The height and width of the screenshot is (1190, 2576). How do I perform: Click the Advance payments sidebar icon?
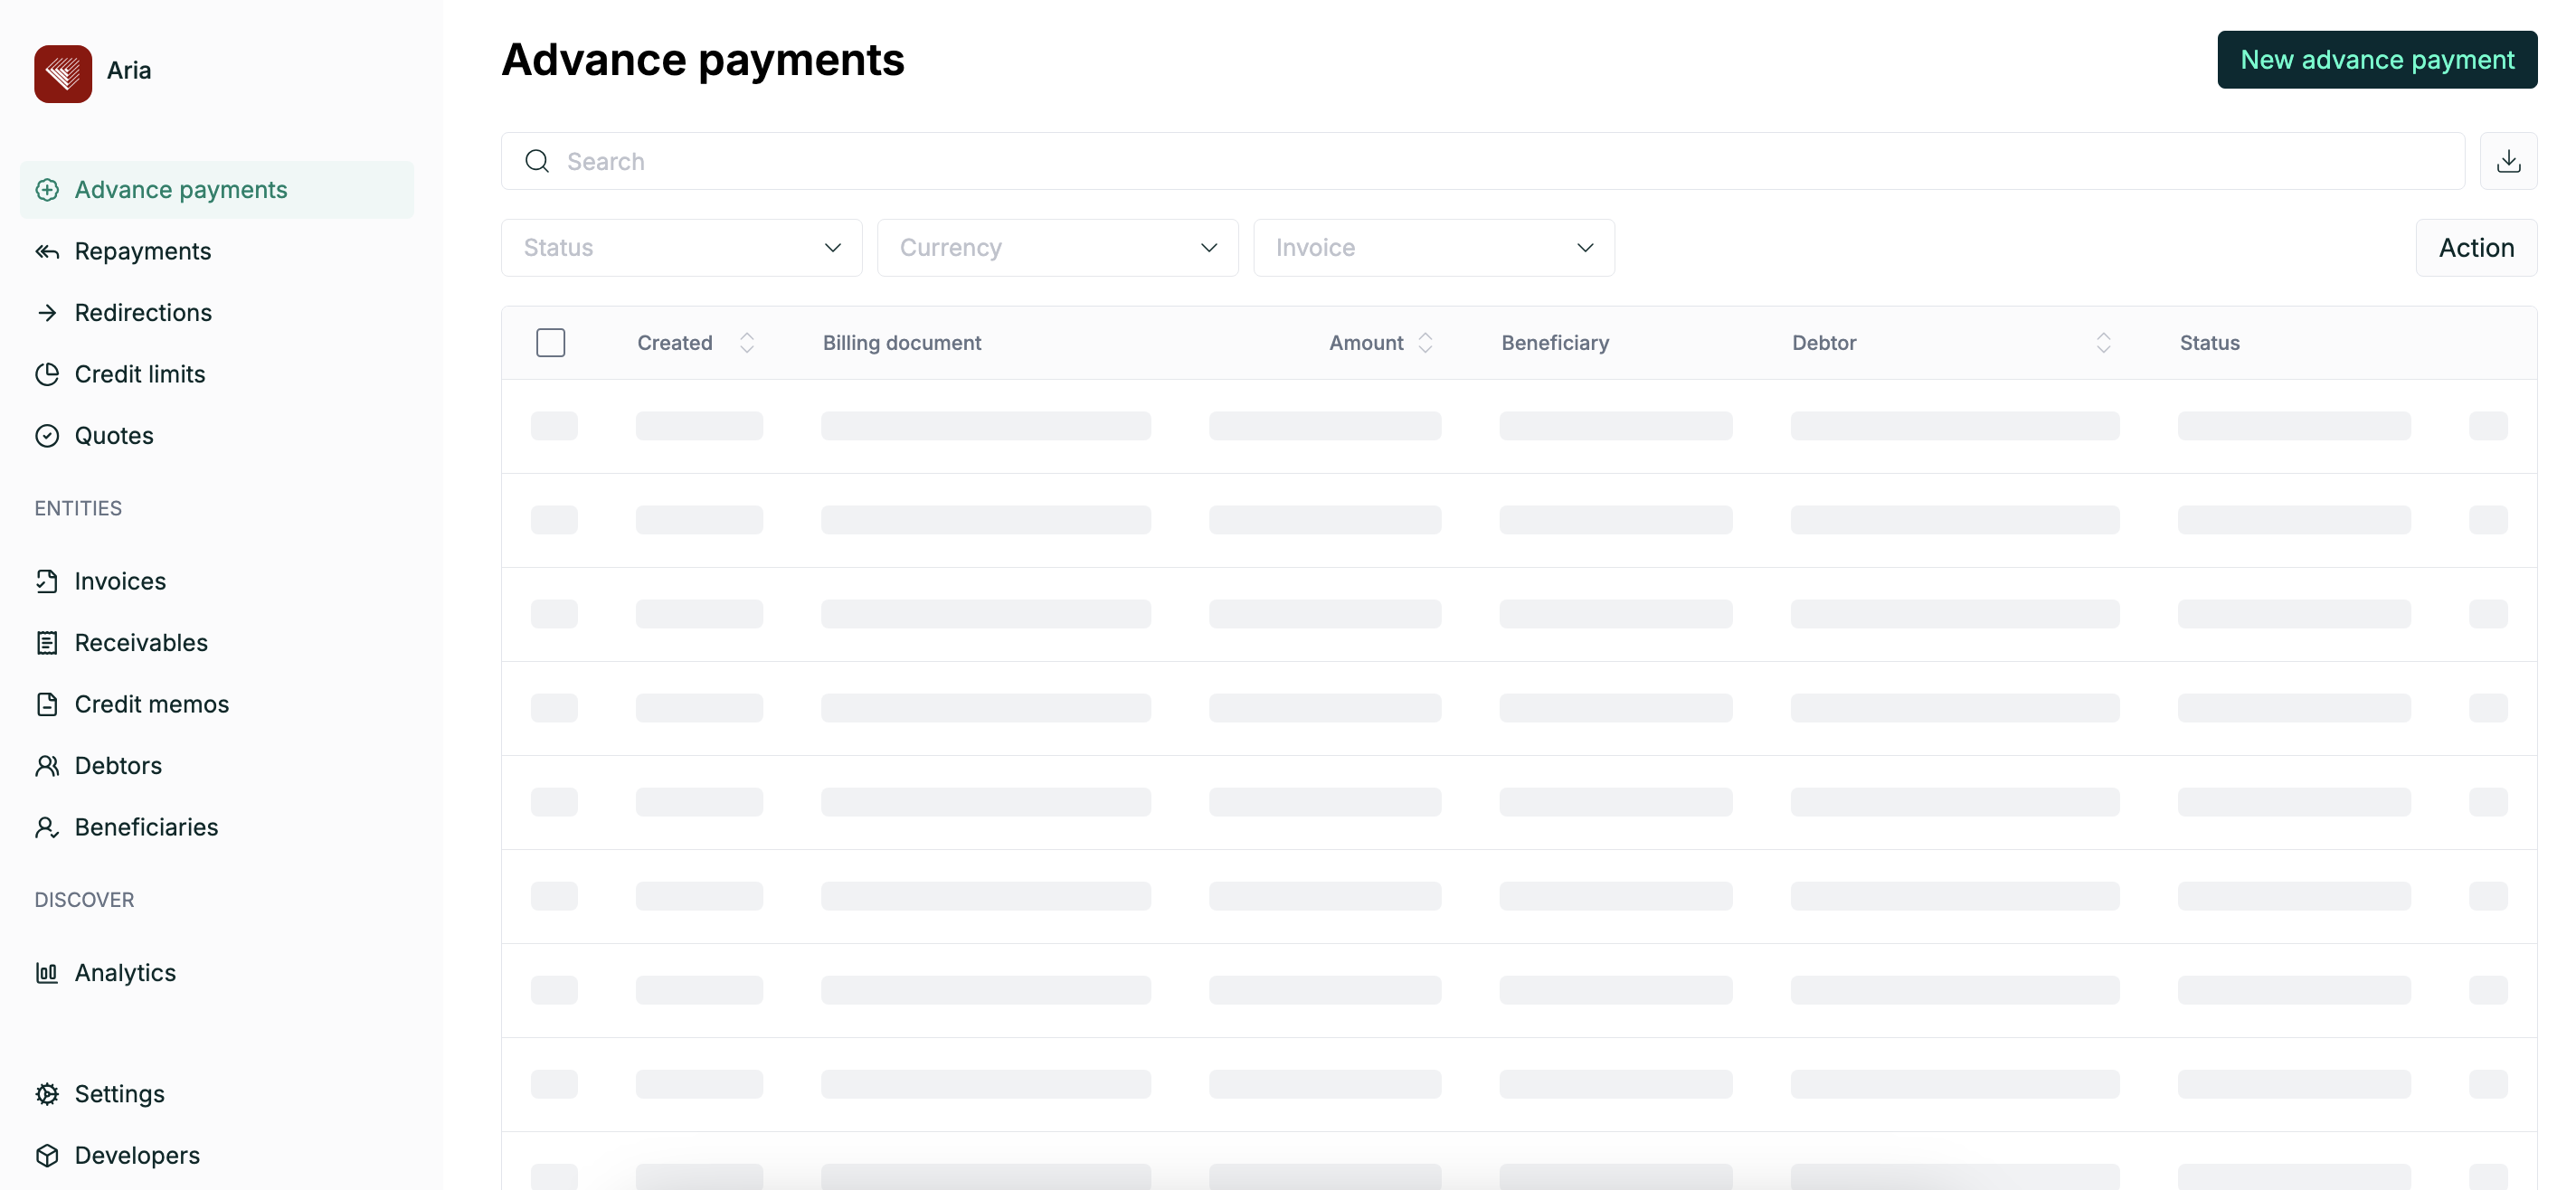pos(47,190)
